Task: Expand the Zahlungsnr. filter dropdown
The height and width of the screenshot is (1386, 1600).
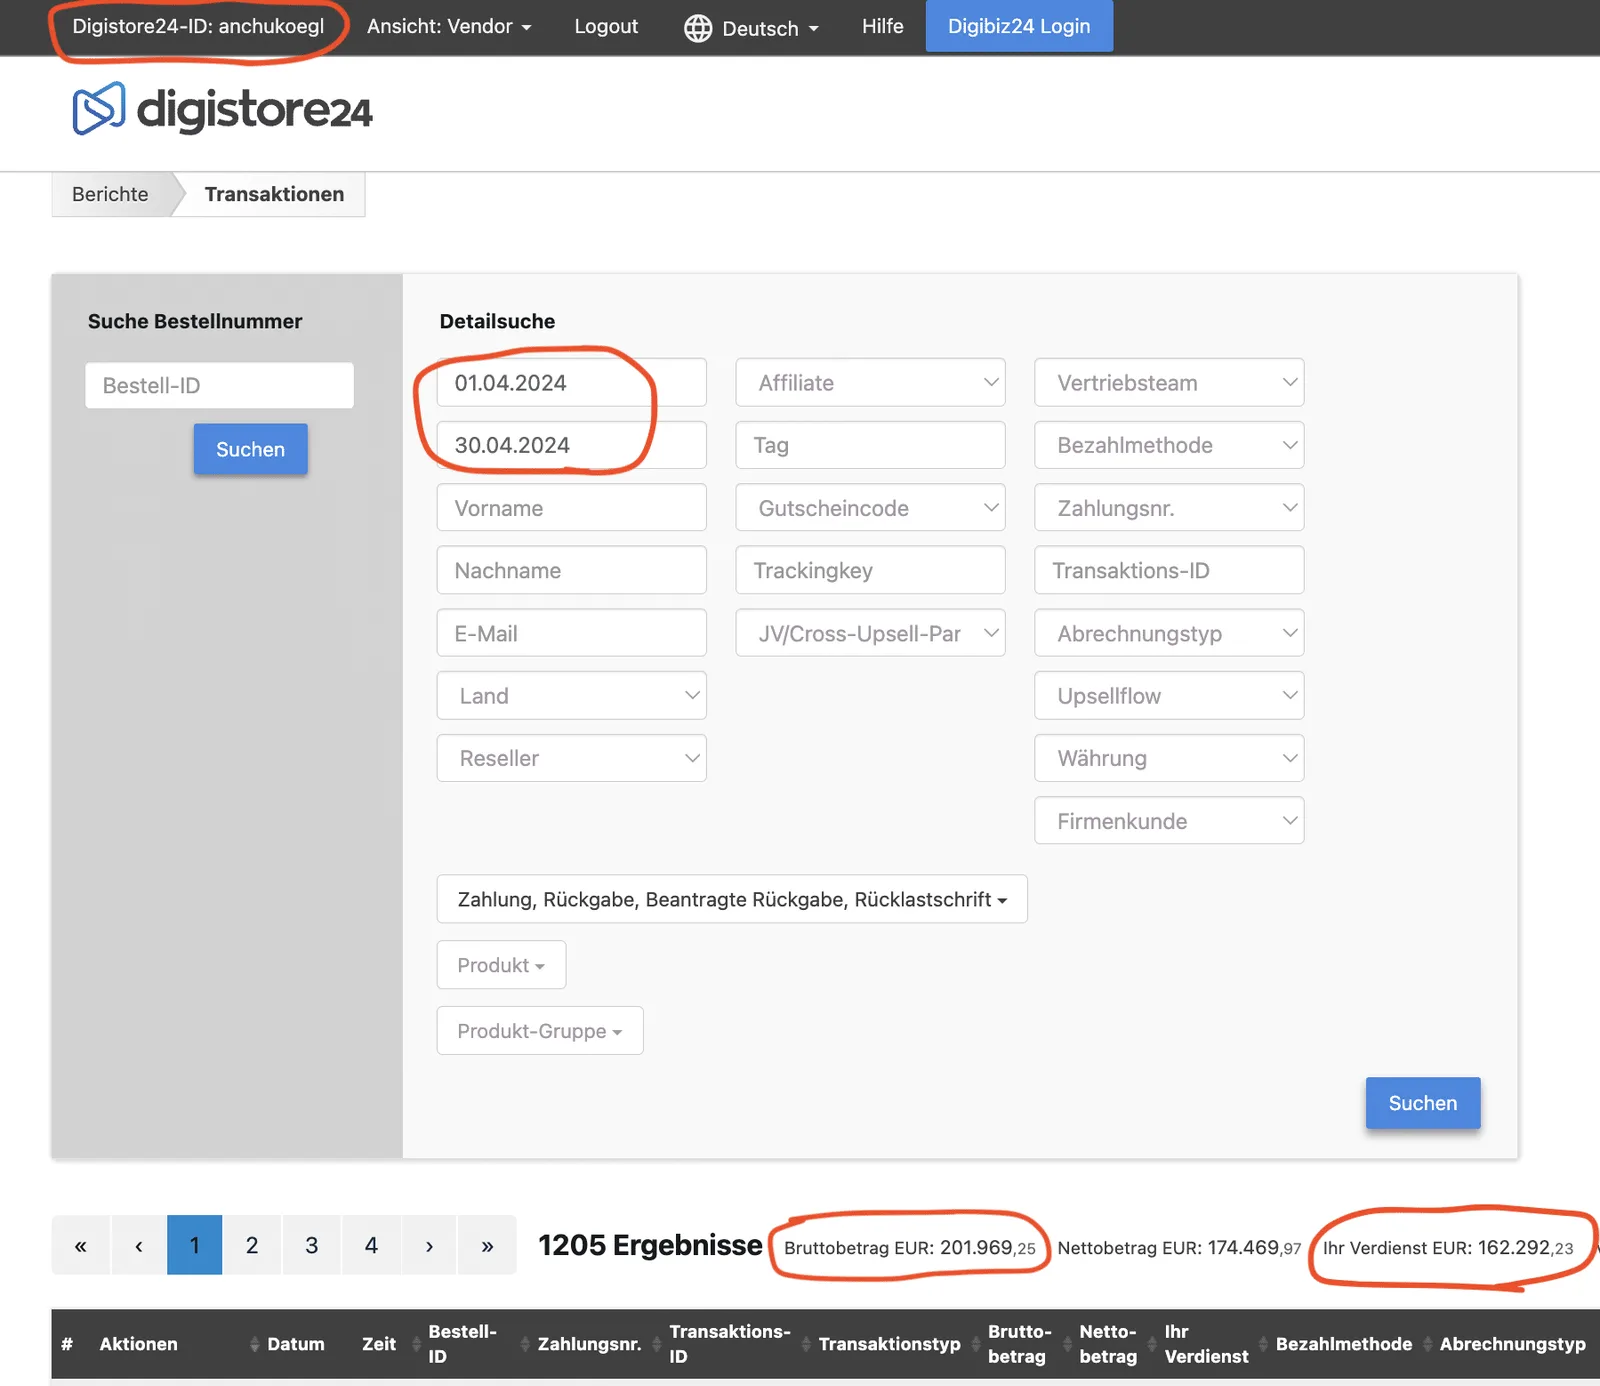Action: 1169,508
